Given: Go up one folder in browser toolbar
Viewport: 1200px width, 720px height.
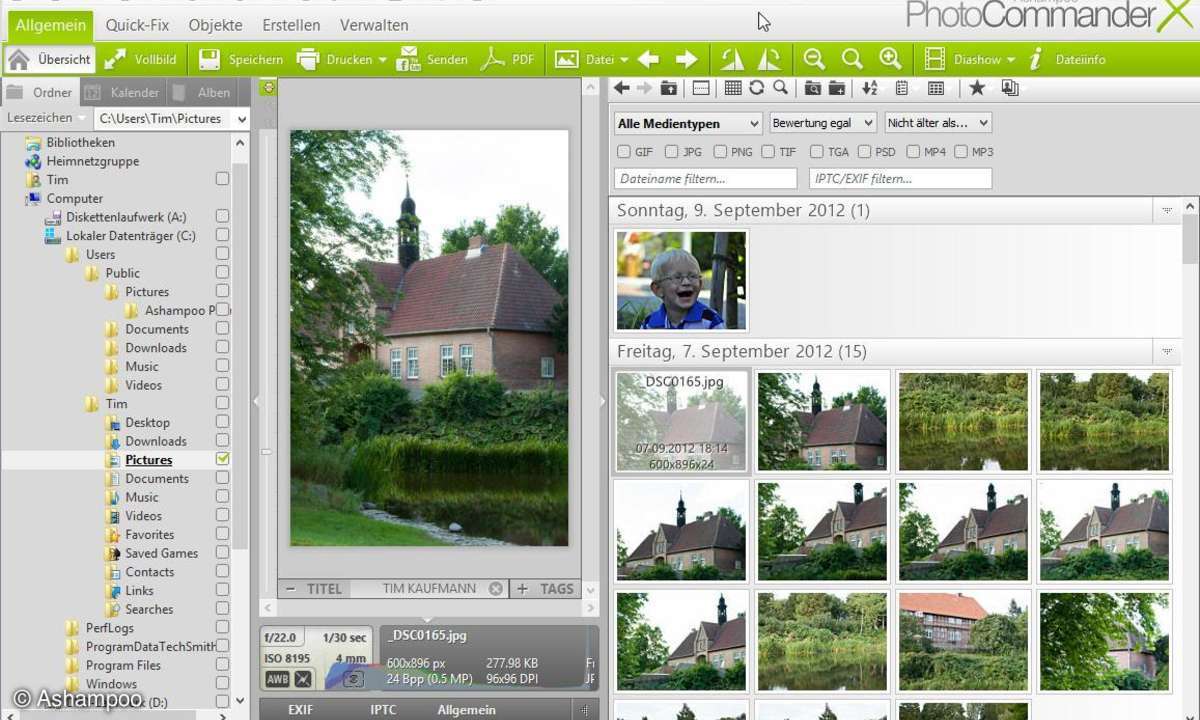Looking at the screenshot, I should tap(668, 88).
